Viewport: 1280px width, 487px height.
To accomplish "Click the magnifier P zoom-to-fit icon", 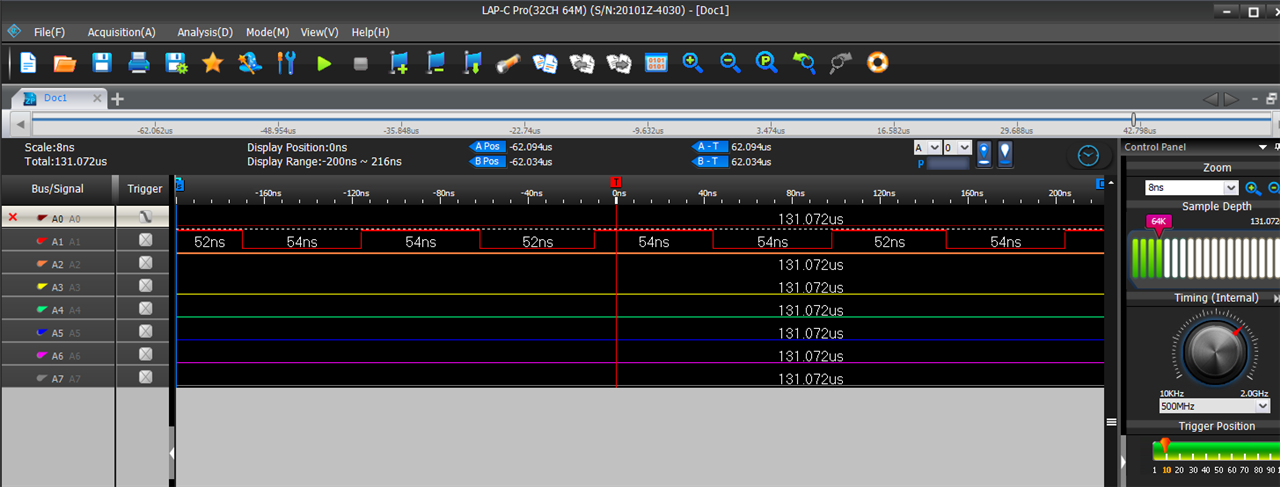I will click(767, 63).
